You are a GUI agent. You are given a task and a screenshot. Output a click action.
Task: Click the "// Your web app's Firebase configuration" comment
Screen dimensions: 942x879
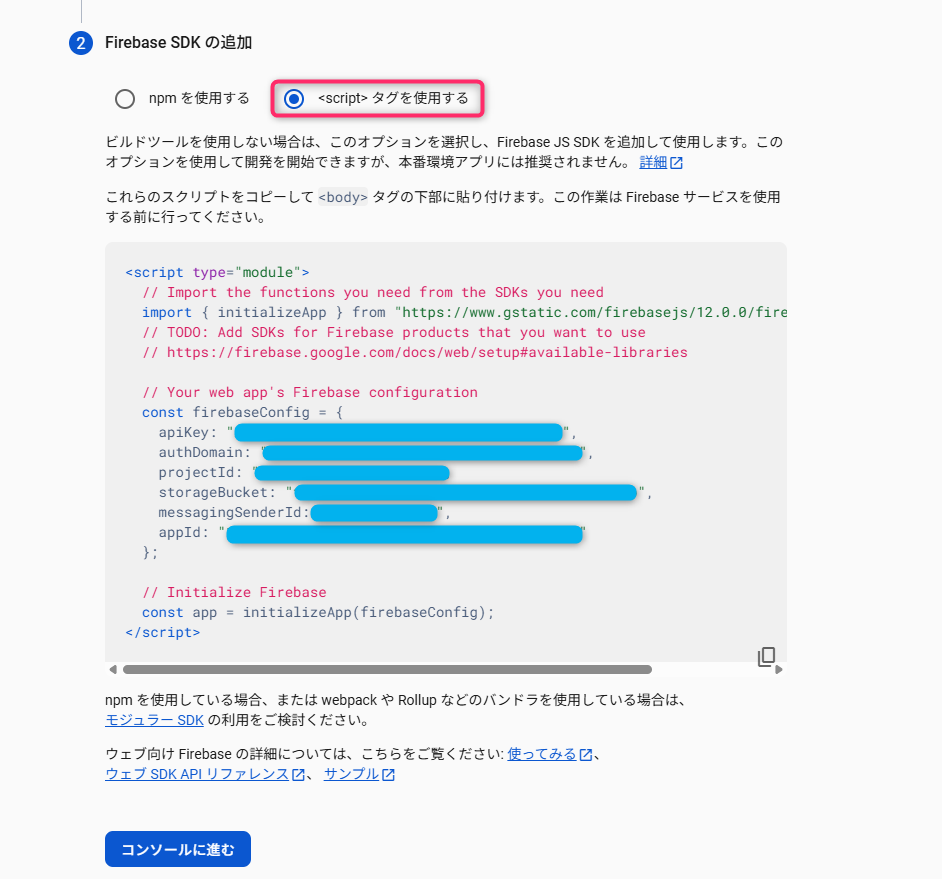[310, 392]
